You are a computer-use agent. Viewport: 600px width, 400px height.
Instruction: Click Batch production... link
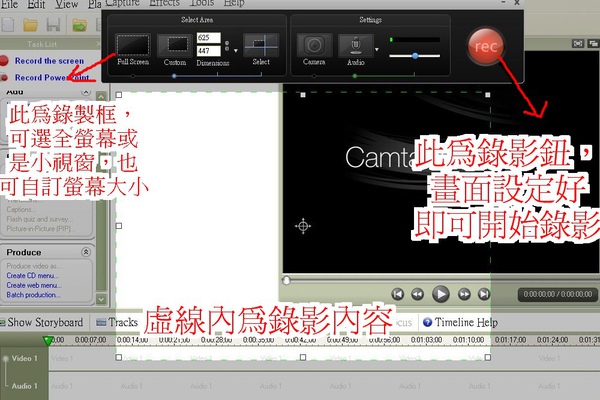click(x=33, y=295)
